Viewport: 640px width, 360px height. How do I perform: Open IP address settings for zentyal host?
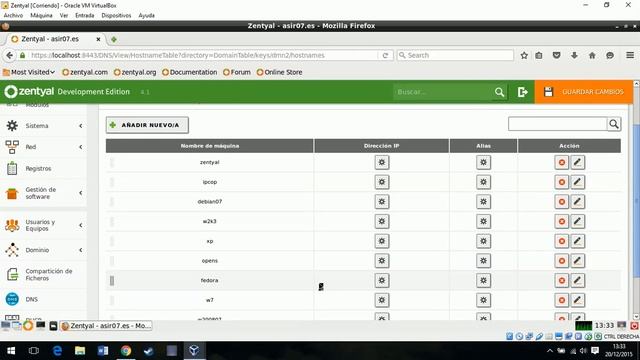(x=382, y=162)
